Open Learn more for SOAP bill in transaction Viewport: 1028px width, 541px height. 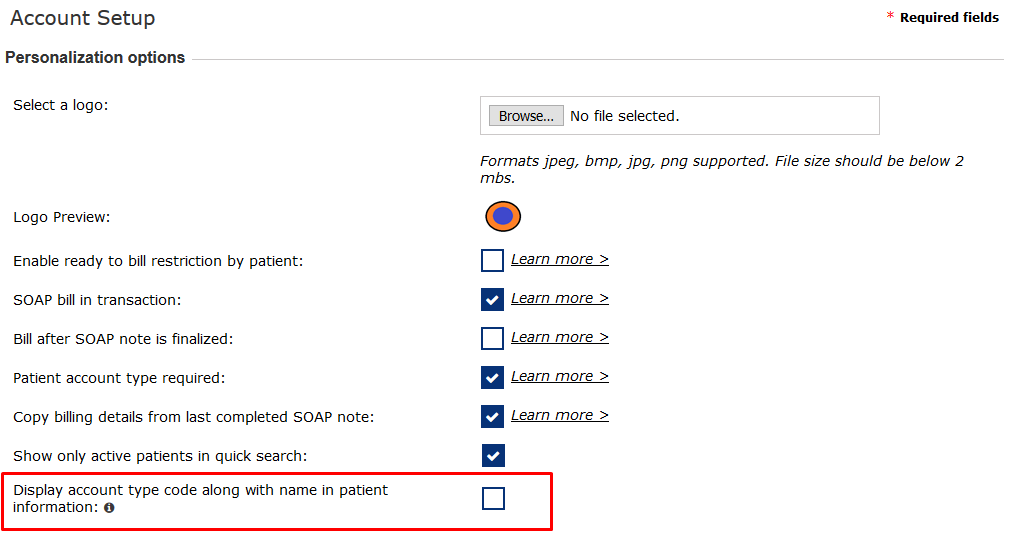559,298
